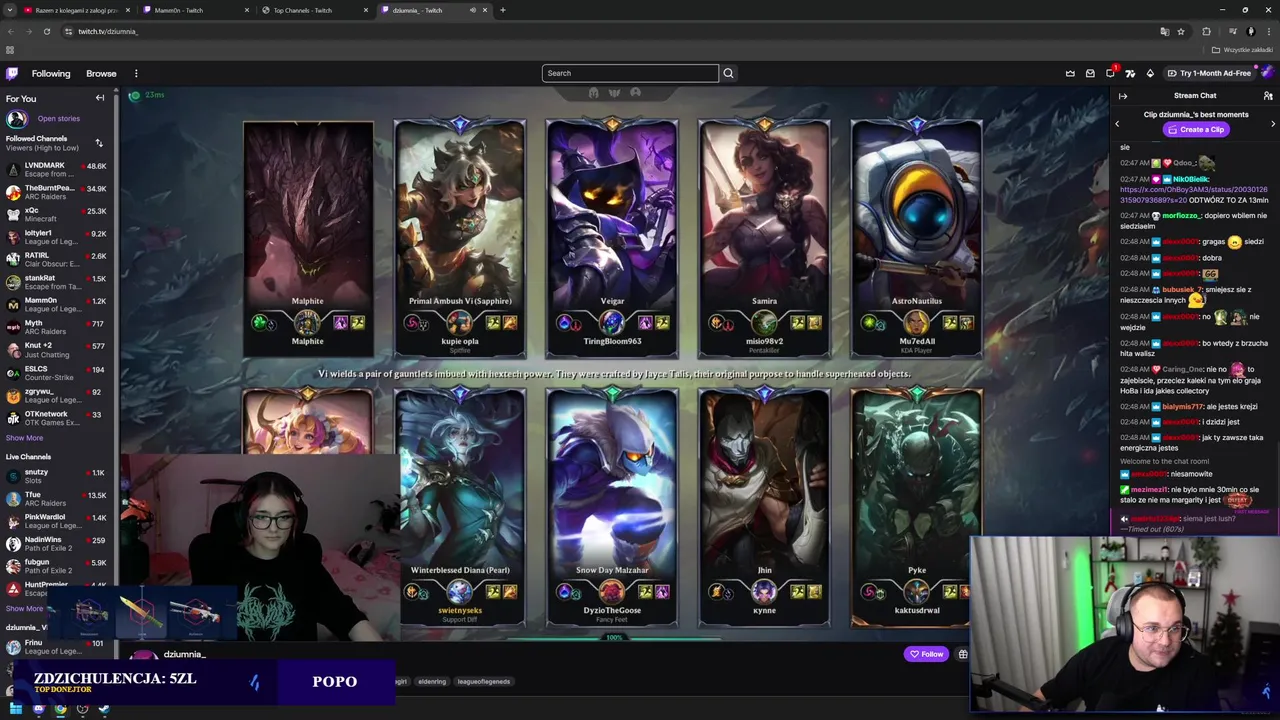The image size is (1280, 720).
Task: Open OTKnetwork channel in sidebar
Action: tap(57, 418)
